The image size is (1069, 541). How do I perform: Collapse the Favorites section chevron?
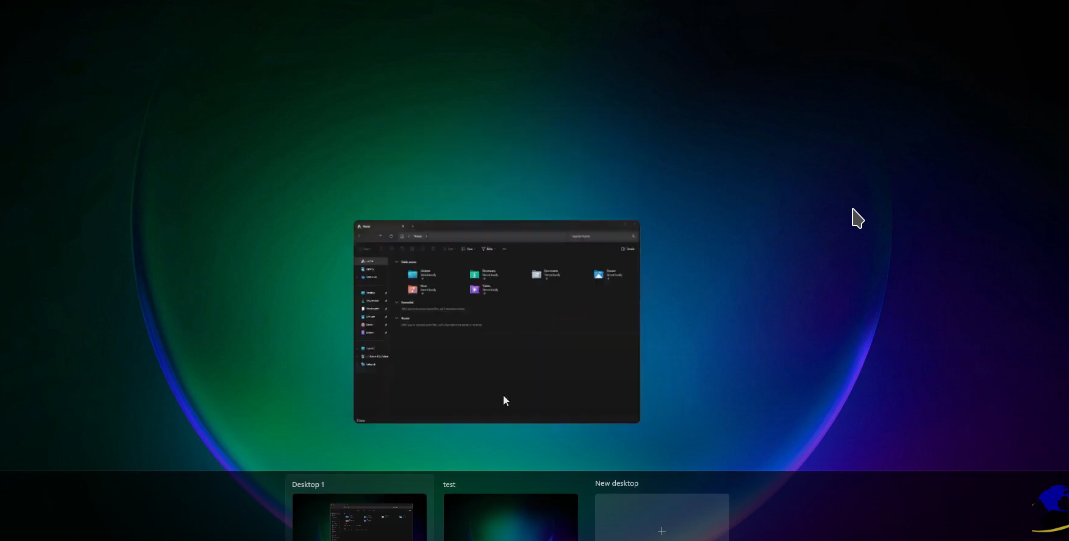tap(396, 302)
